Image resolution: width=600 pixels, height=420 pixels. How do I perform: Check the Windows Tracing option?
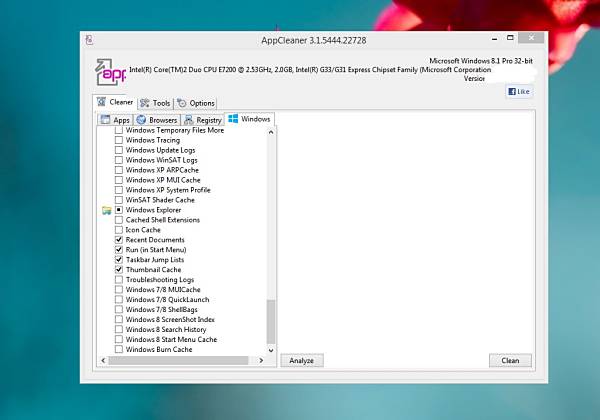[119, 140]
